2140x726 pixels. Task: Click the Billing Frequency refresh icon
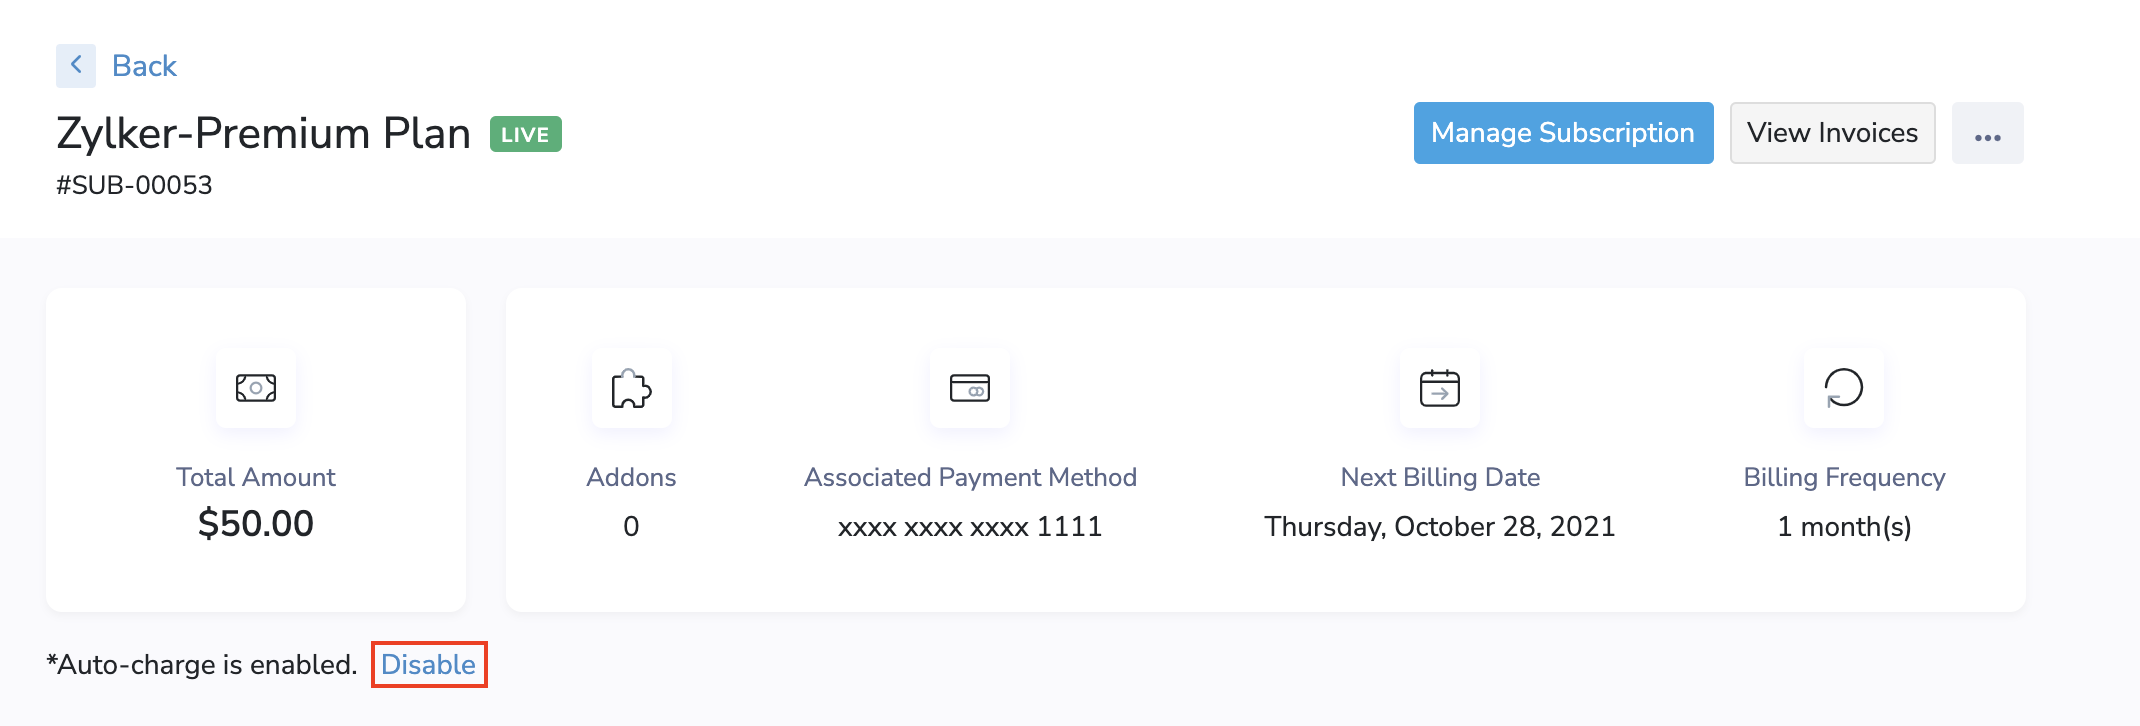coord(1843,388)
